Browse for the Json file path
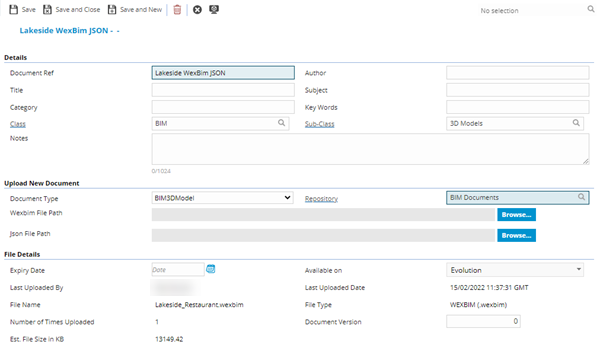600x364 pixels. click(516, 235)
